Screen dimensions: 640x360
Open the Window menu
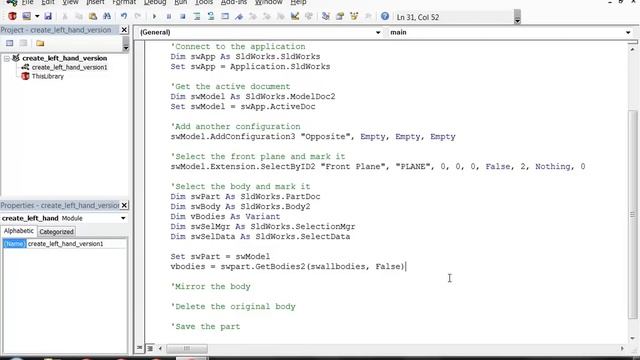click(x=269, y=2)
